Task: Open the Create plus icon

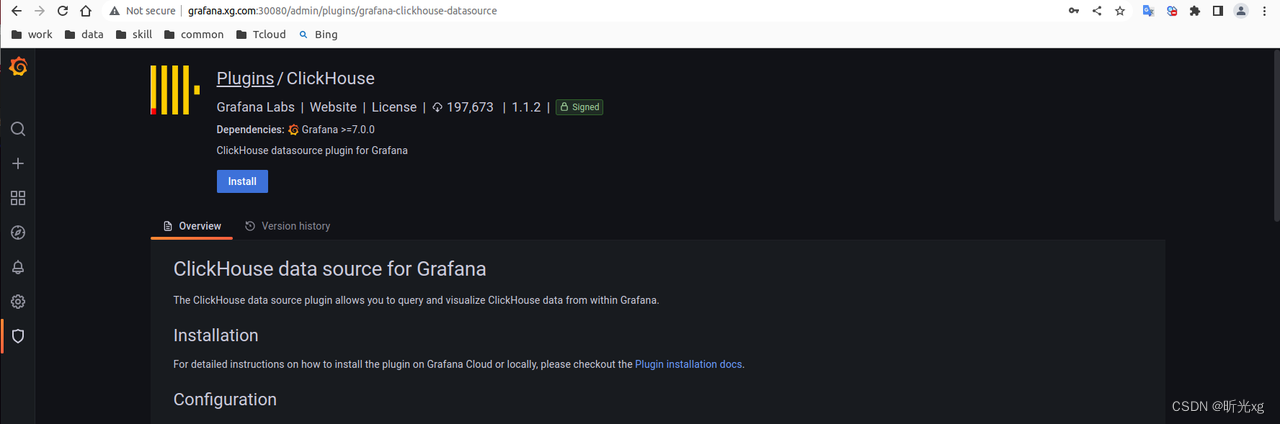Action: (18, 163)
